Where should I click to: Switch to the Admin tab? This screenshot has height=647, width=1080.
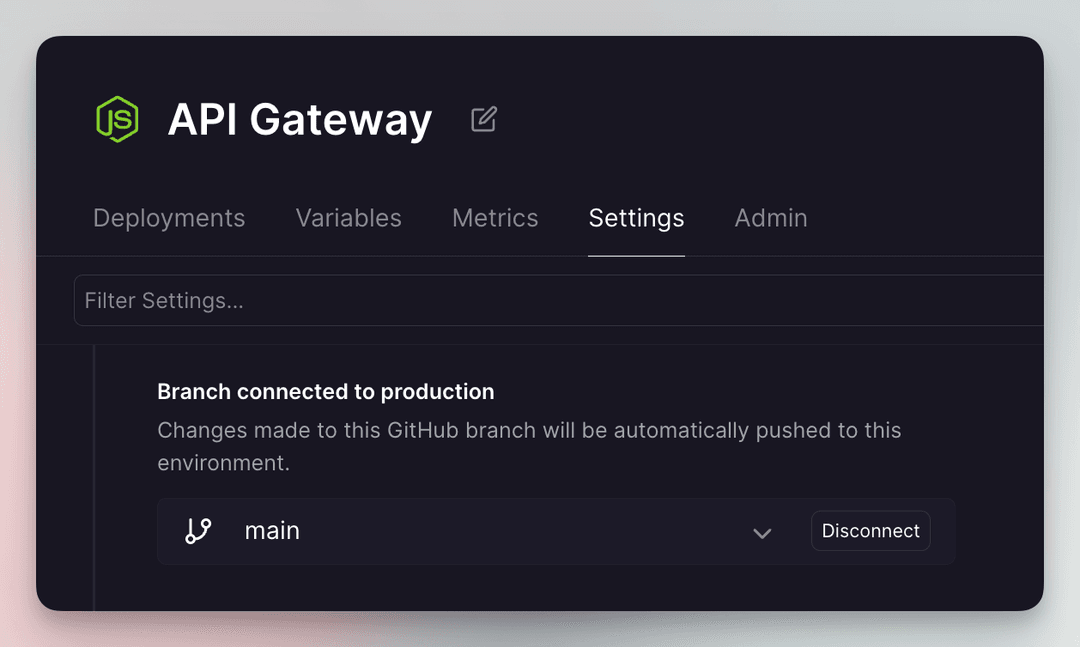point(770,218)
